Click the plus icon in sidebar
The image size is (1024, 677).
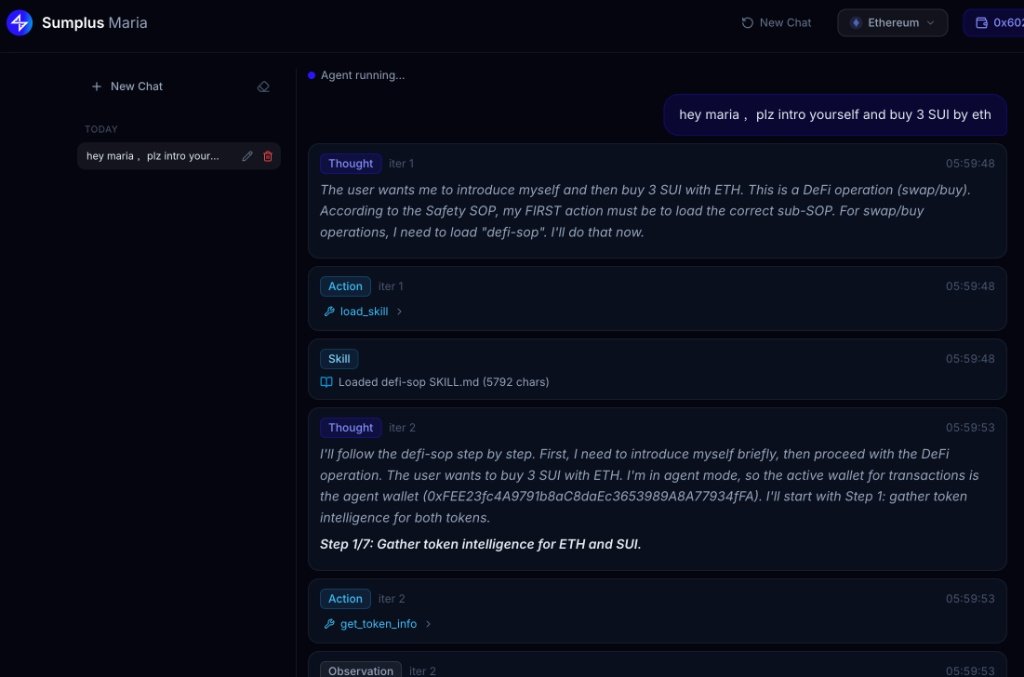coord(97,86)
